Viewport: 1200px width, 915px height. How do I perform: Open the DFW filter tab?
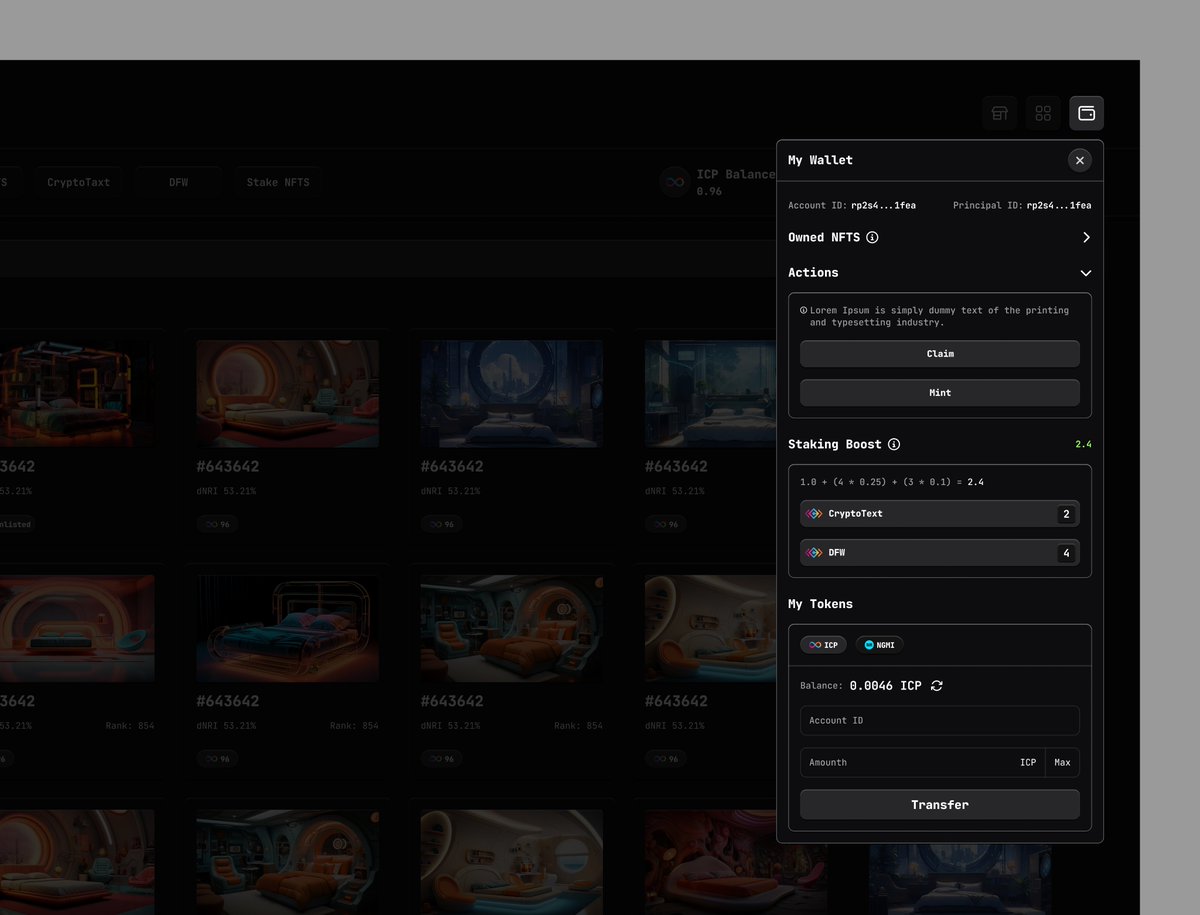point(178,183)
